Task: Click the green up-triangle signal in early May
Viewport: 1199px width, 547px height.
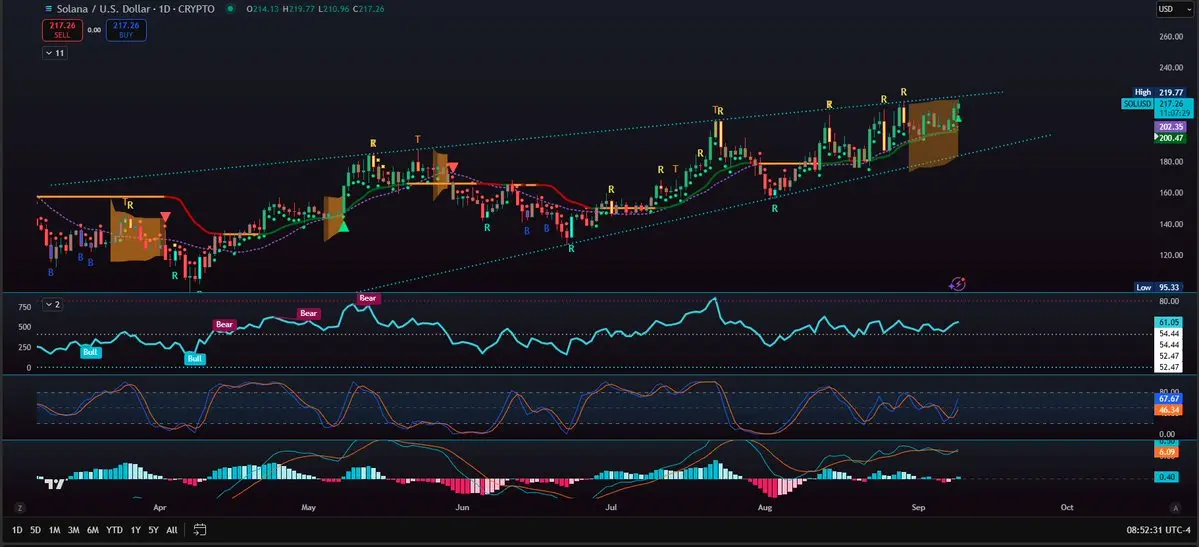Action: coord(343,226)
